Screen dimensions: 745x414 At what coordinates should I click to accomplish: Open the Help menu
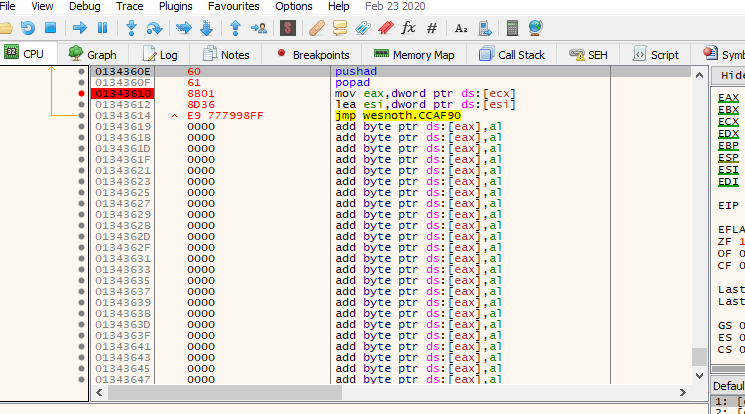tap(339, 6)
